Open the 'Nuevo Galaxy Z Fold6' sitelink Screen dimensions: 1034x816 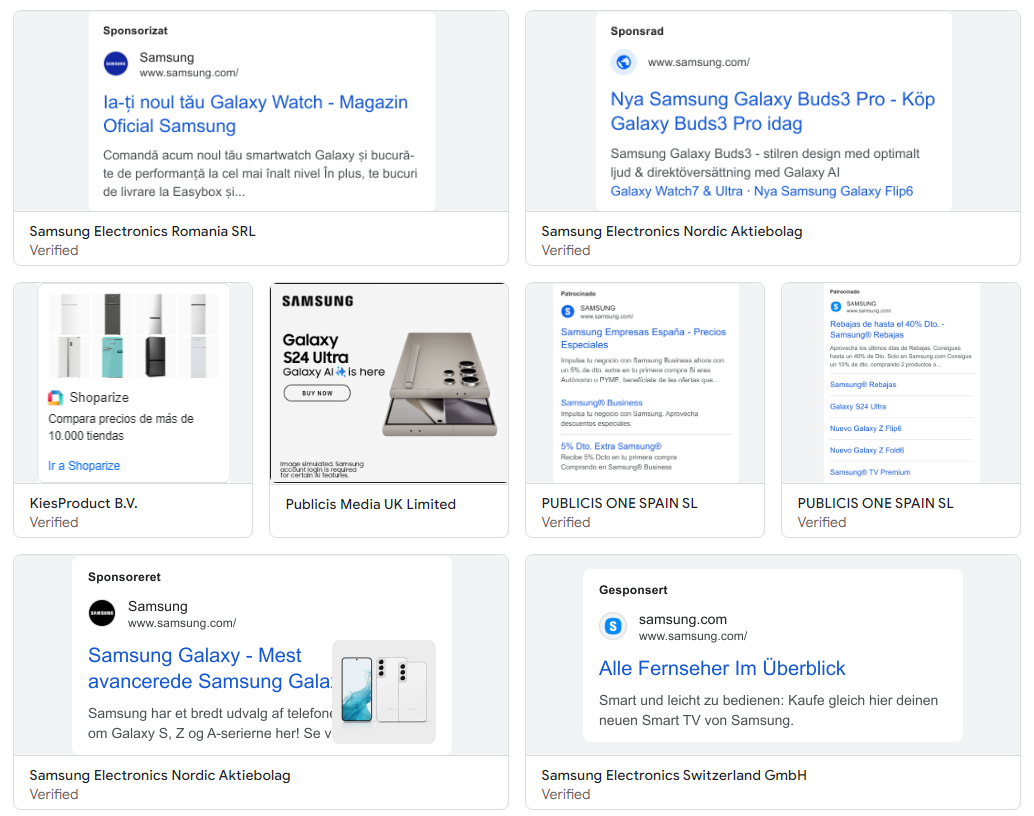(x=867, y=450)
